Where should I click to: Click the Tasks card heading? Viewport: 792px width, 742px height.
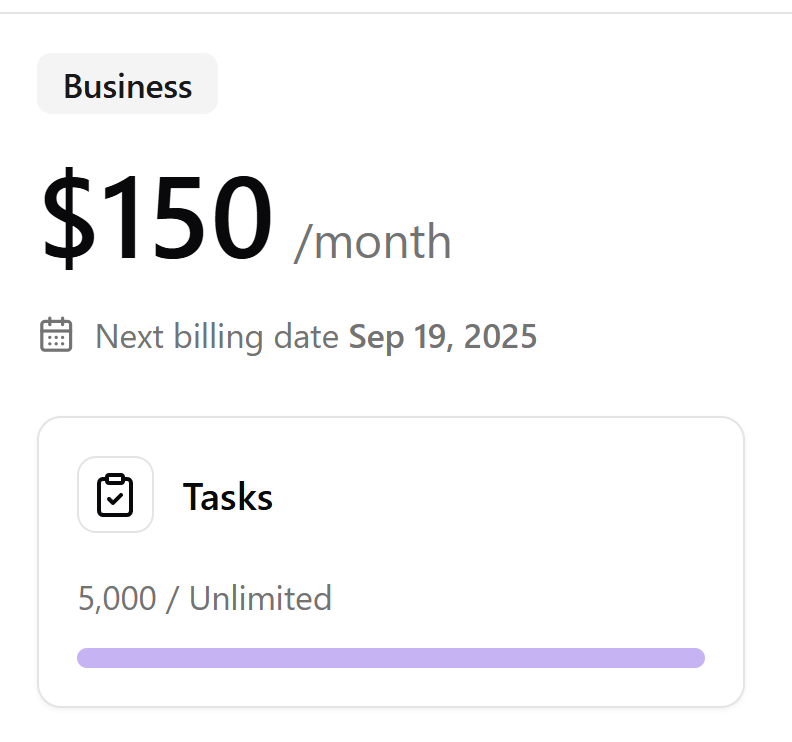pos(228,496)
